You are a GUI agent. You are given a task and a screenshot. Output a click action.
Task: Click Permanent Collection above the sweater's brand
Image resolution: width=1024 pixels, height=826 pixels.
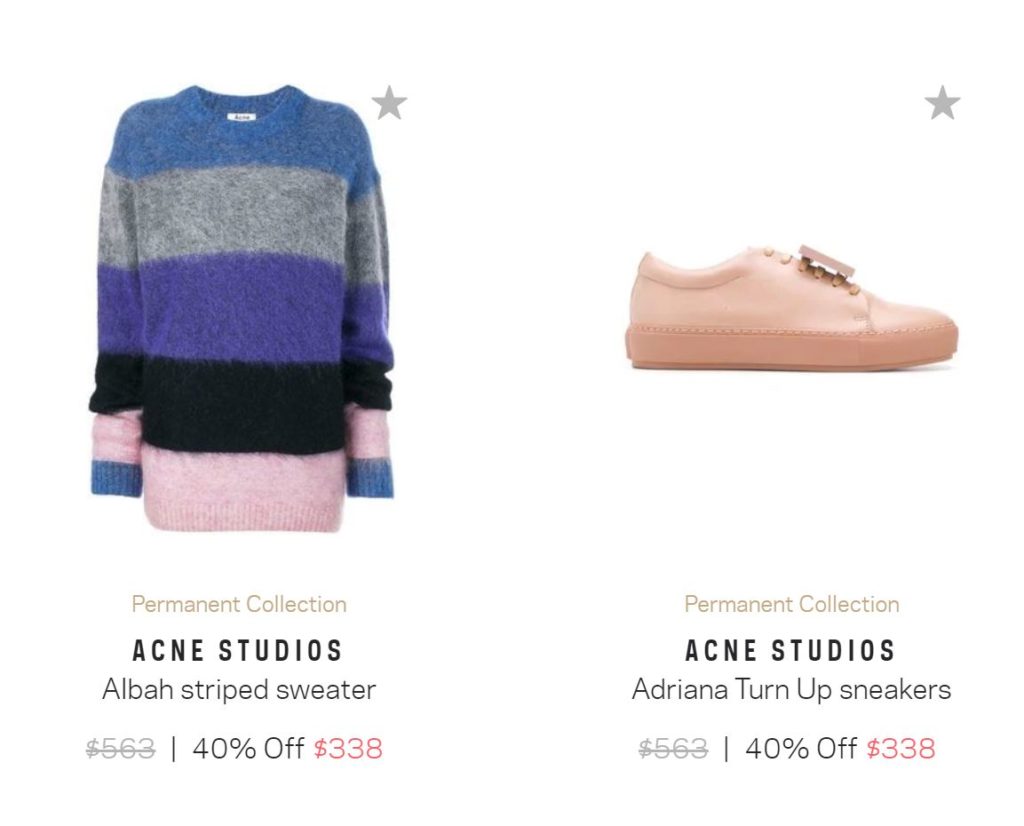click(x=239, y=604)
